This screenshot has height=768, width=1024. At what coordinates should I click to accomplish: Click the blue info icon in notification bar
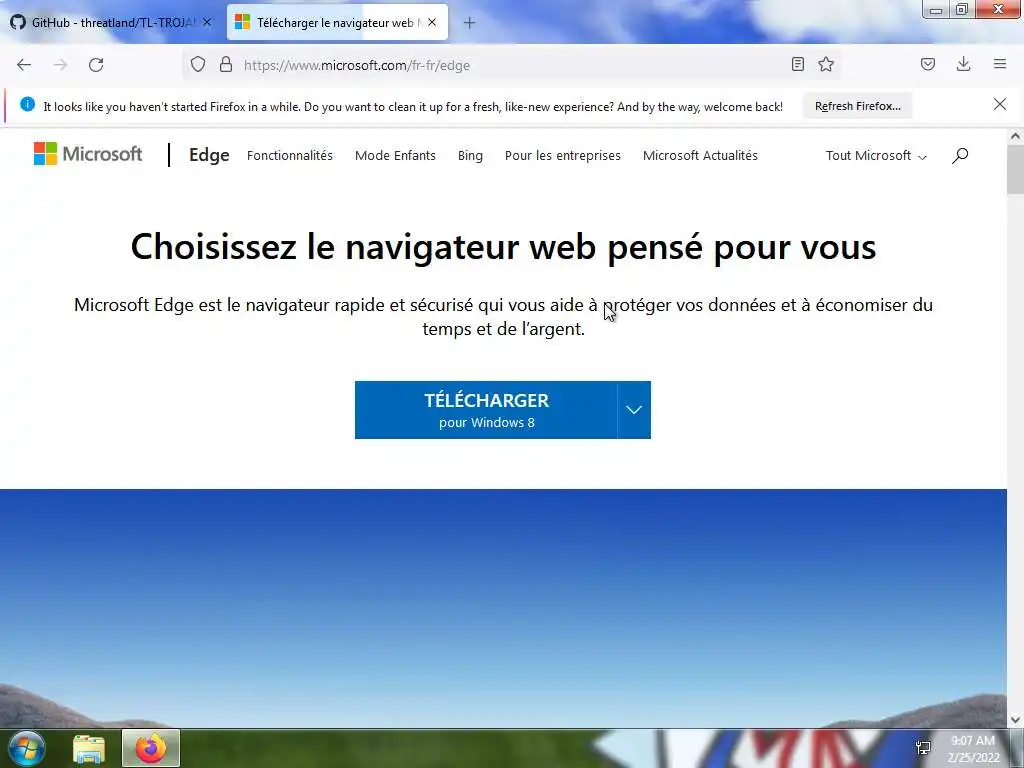click(27, 104)
